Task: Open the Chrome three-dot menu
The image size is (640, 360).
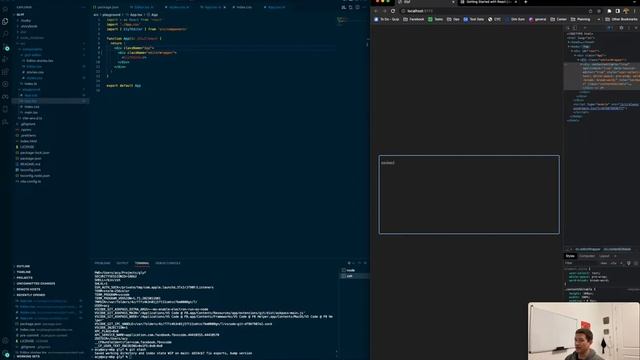Action: 635,11
